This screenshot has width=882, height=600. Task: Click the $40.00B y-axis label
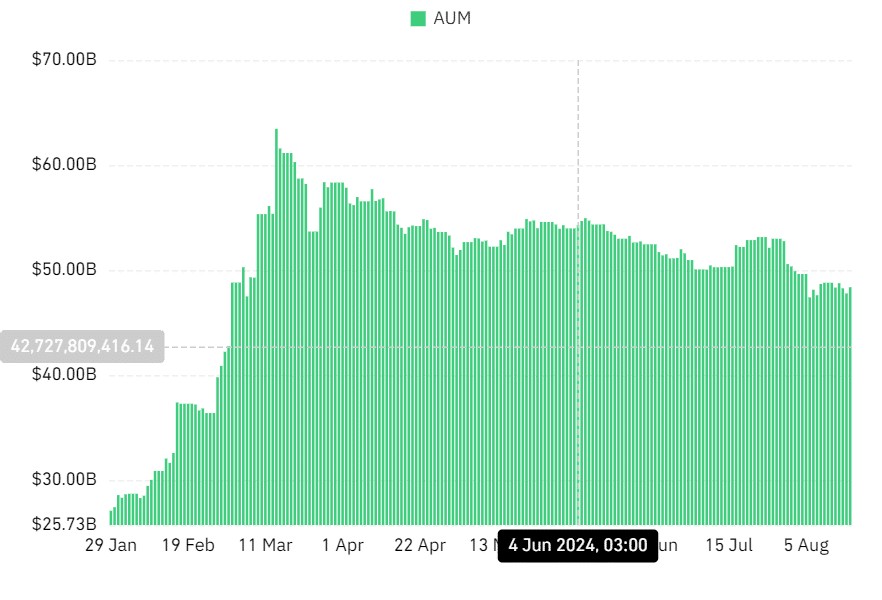[x=65, y=375]
